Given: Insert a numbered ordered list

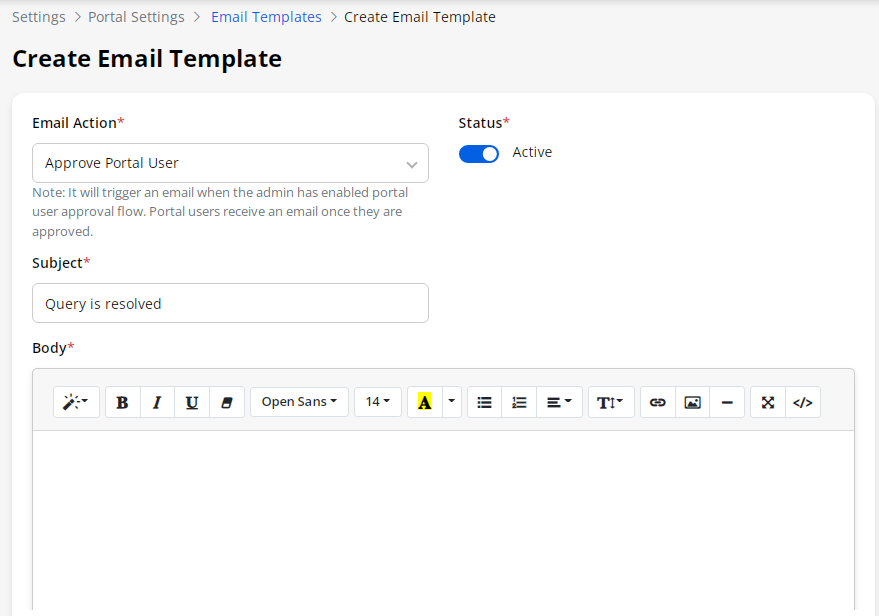Looking at the screenshot, I should [519, 402].
